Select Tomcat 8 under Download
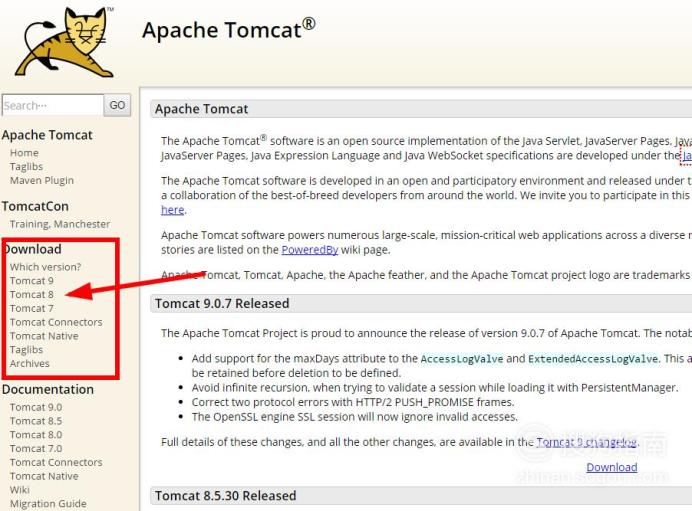This screenshot has height=511, width=692. point(32,294)
